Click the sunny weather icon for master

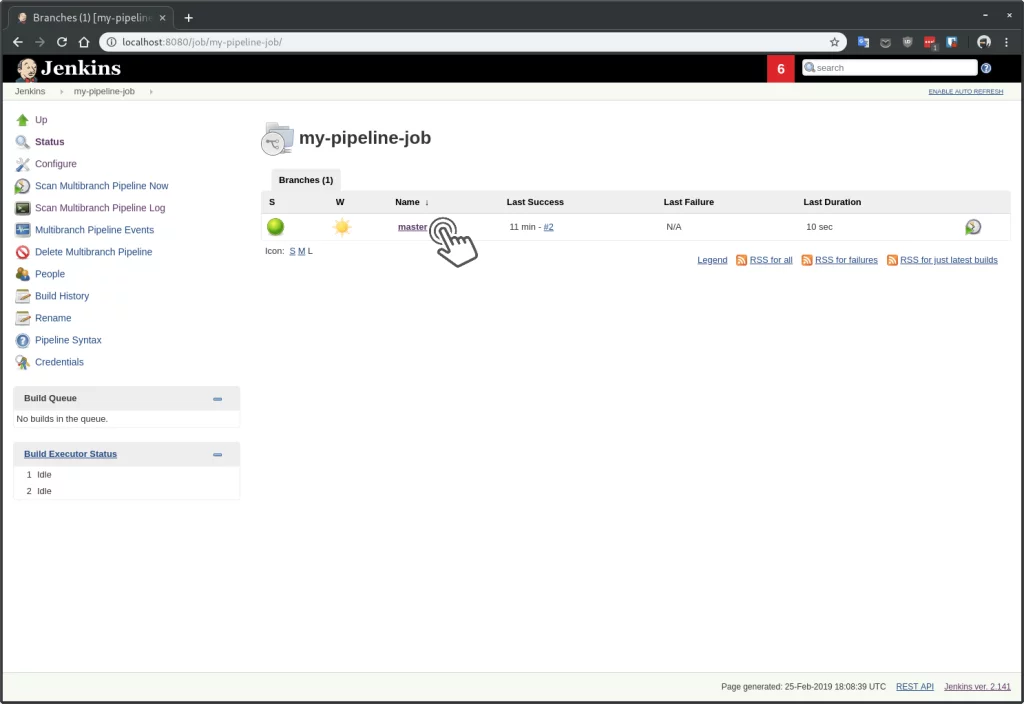point(342,227)
